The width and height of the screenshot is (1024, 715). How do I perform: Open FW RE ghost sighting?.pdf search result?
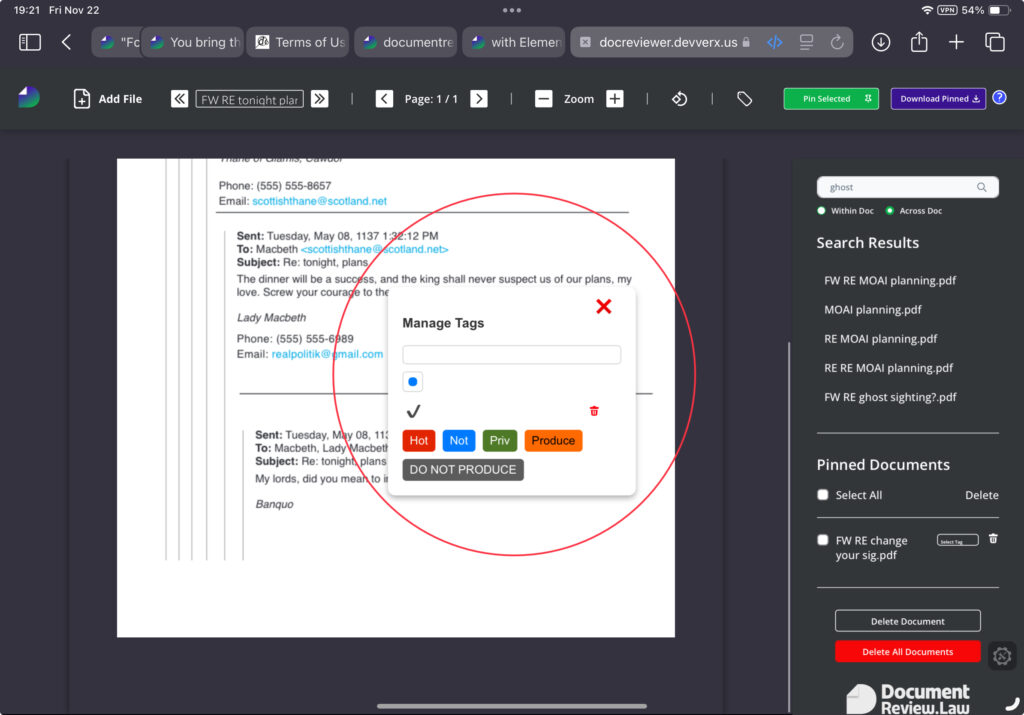pos(890,397)
